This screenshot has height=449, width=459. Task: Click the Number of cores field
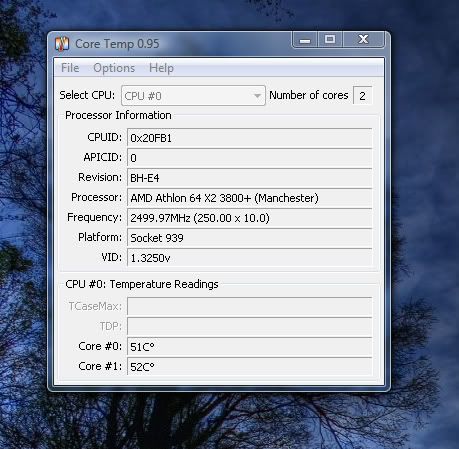(362, 96)
